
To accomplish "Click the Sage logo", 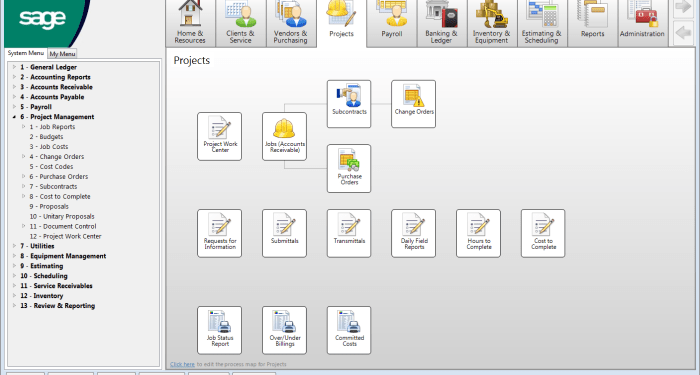I will tap(42, 19).
